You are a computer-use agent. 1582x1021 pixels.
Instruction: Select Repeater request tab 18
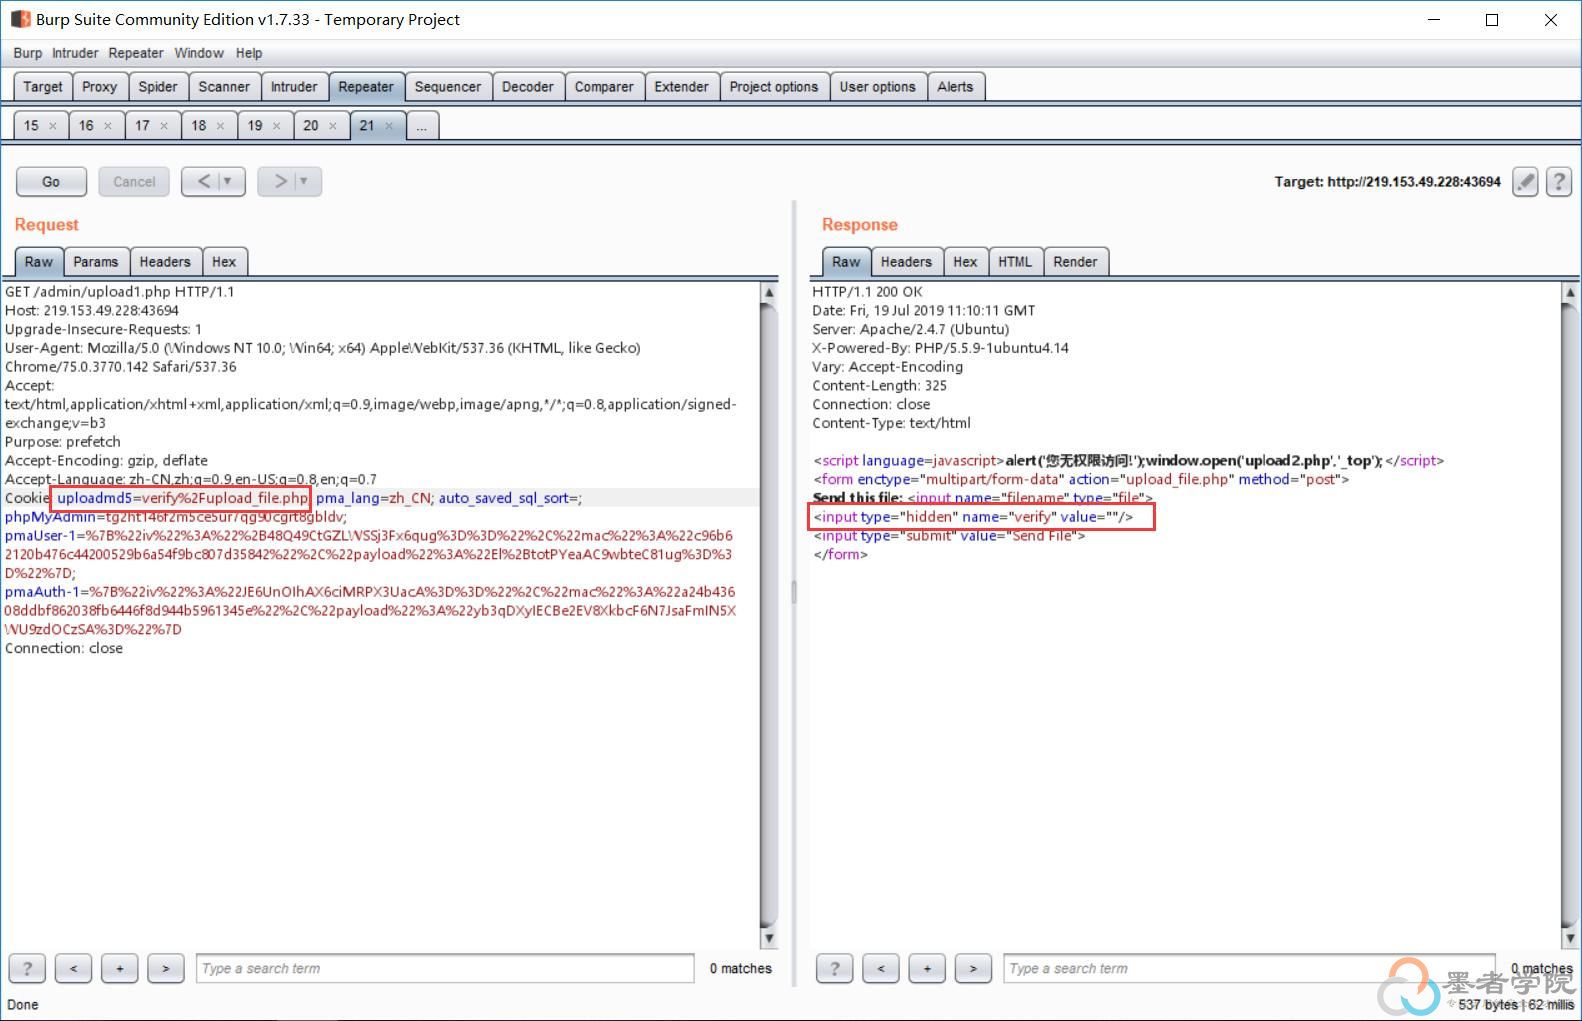[x=200, y=126]
